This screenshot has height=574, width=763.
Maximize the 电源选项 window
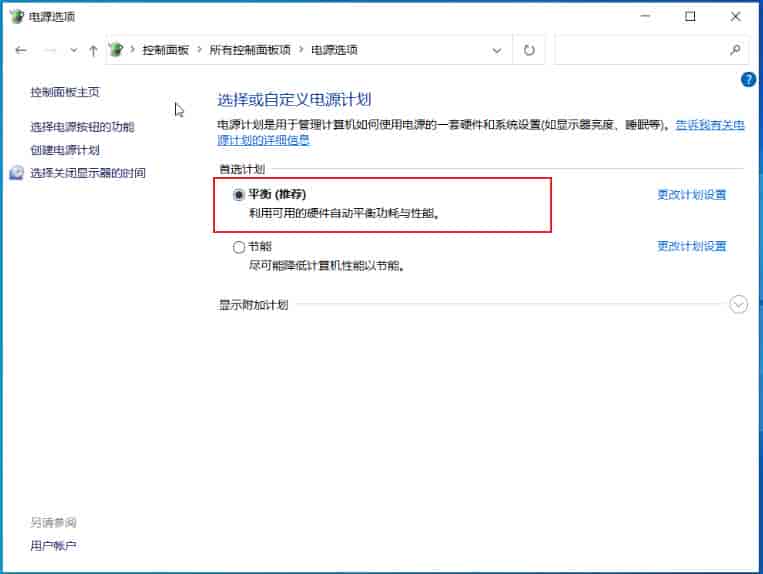[690, 16]
